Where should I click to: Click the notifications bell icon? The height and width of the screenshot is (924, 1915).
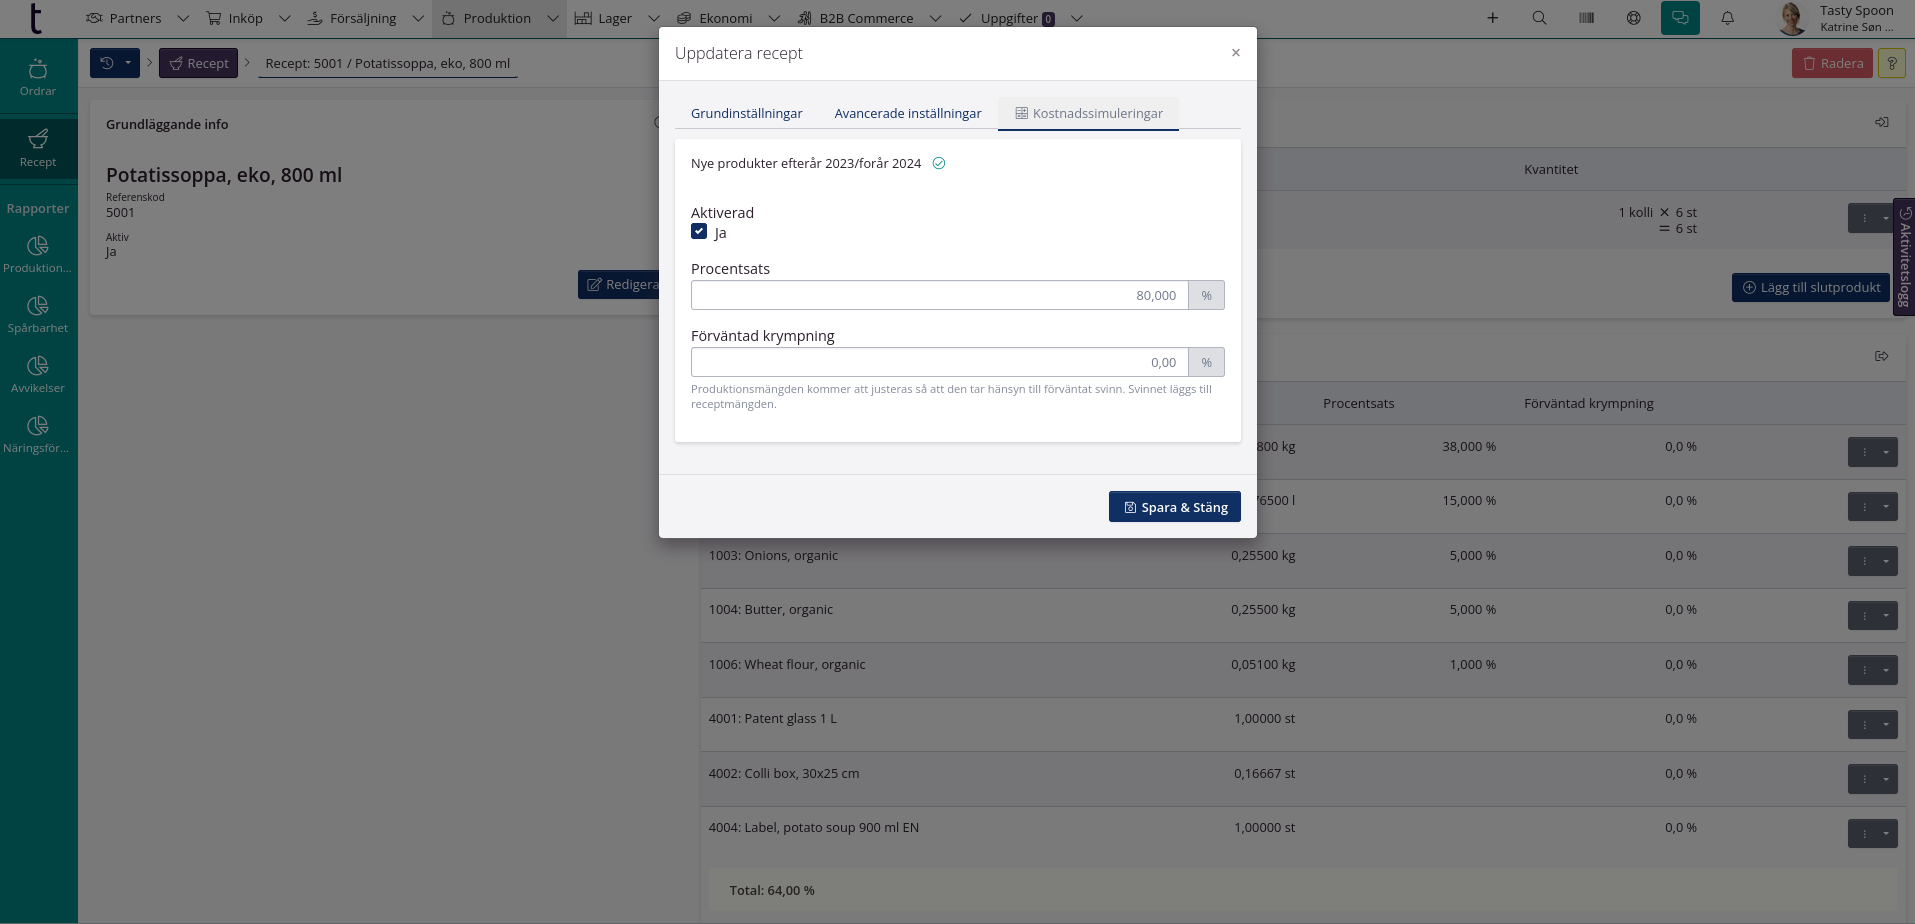click(1727, 18)
